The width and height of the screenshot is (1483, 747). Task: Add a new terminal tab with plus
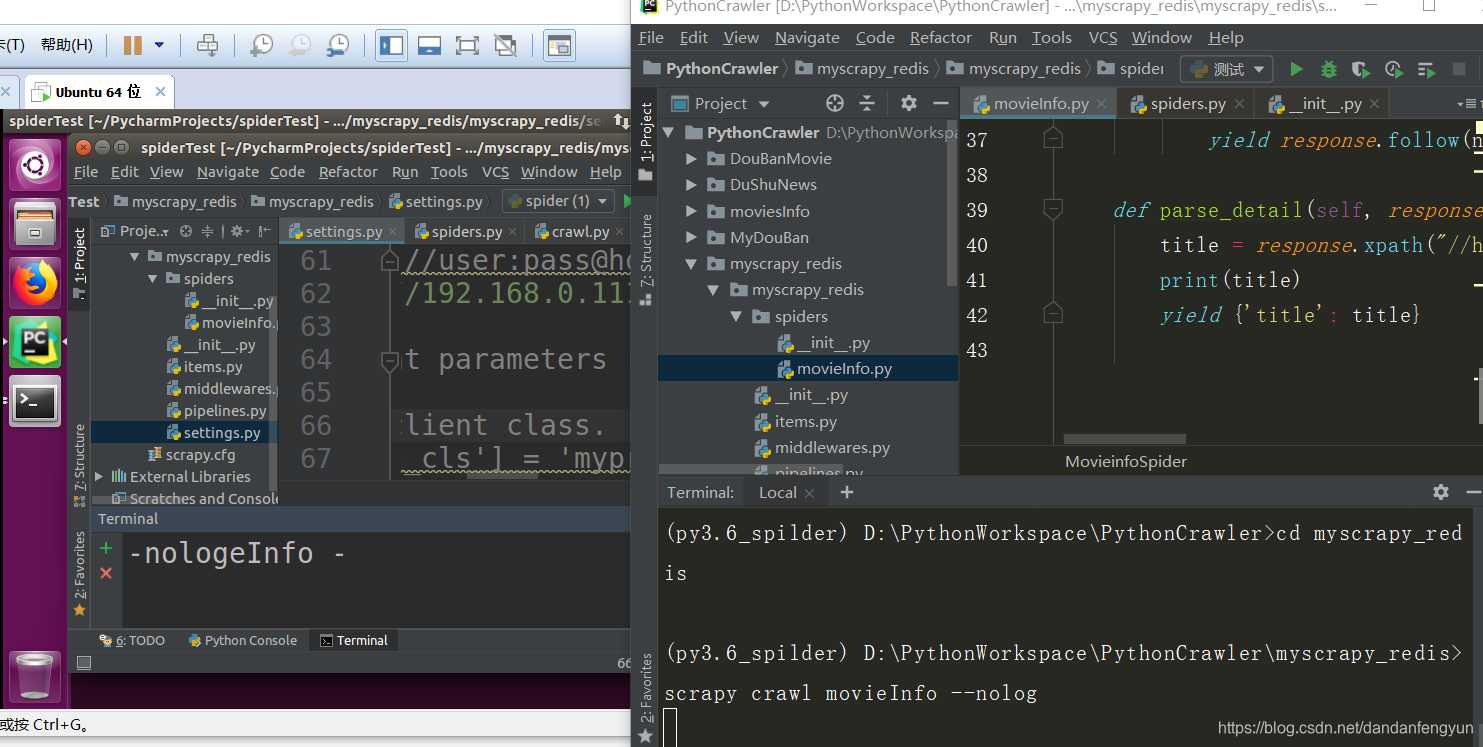[x=846, y=492]
